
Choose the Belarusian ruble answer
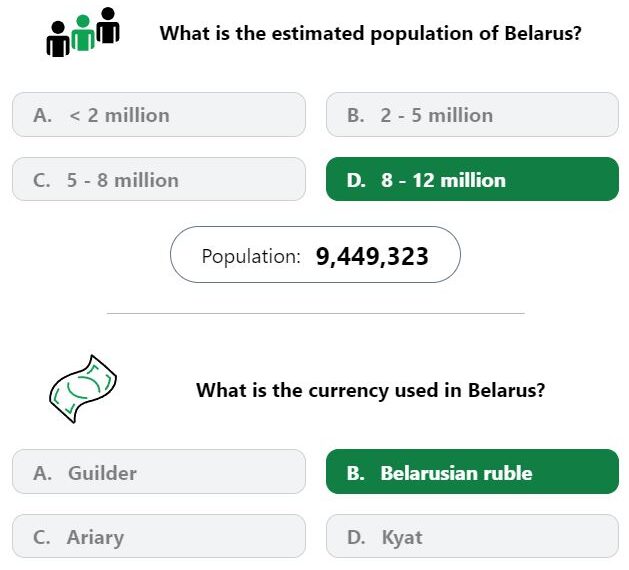(472, 472)
